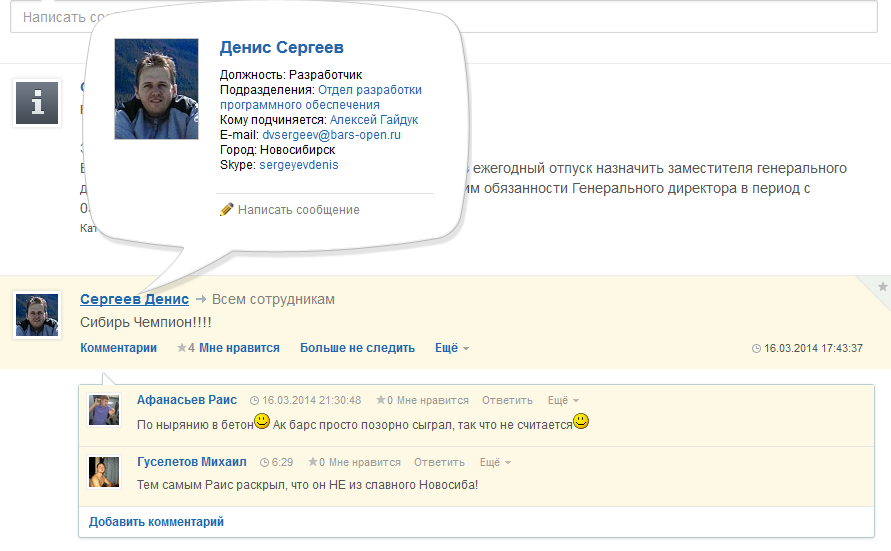Click Всем сотрудникам recipient text
The height and width of the screenshot is (551, 891).
click(273, 299)
